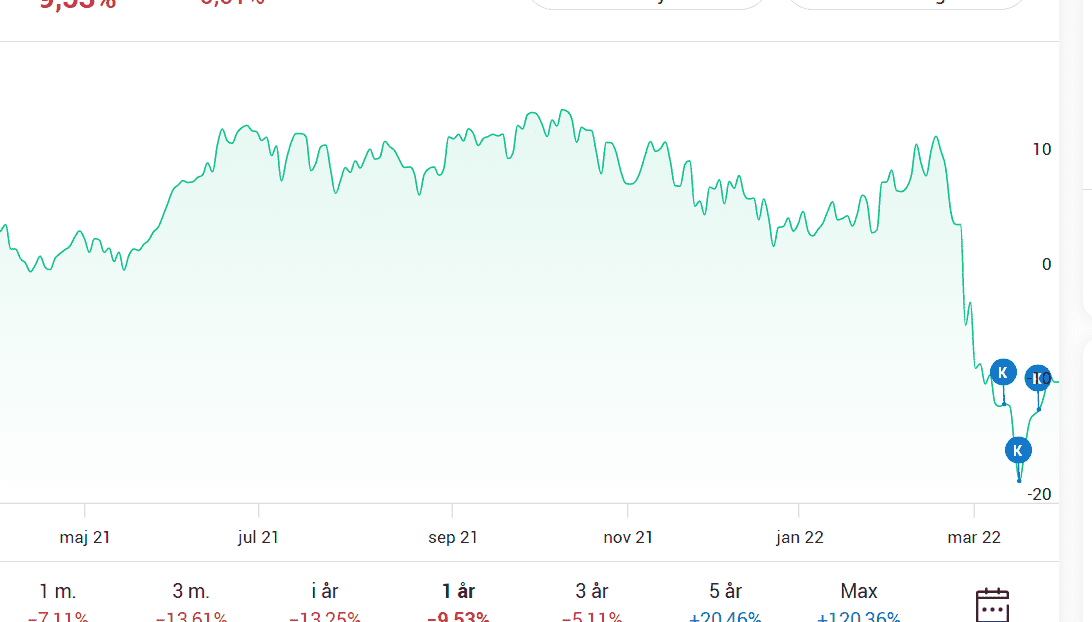1092x622 pixels.
Task: Click the 0 label on the y-axis
Action: coord(1046,265)
